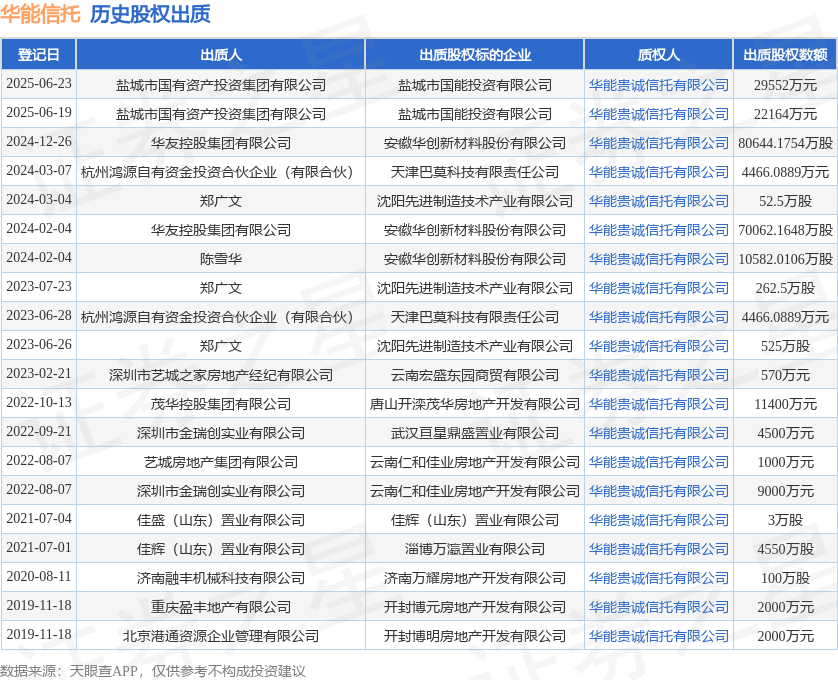Viewport: 838px width, 680px height.
Task: Open 华能贵诚信托有限公司 link in 70062.1648万股 row
Action: [658, 230]
